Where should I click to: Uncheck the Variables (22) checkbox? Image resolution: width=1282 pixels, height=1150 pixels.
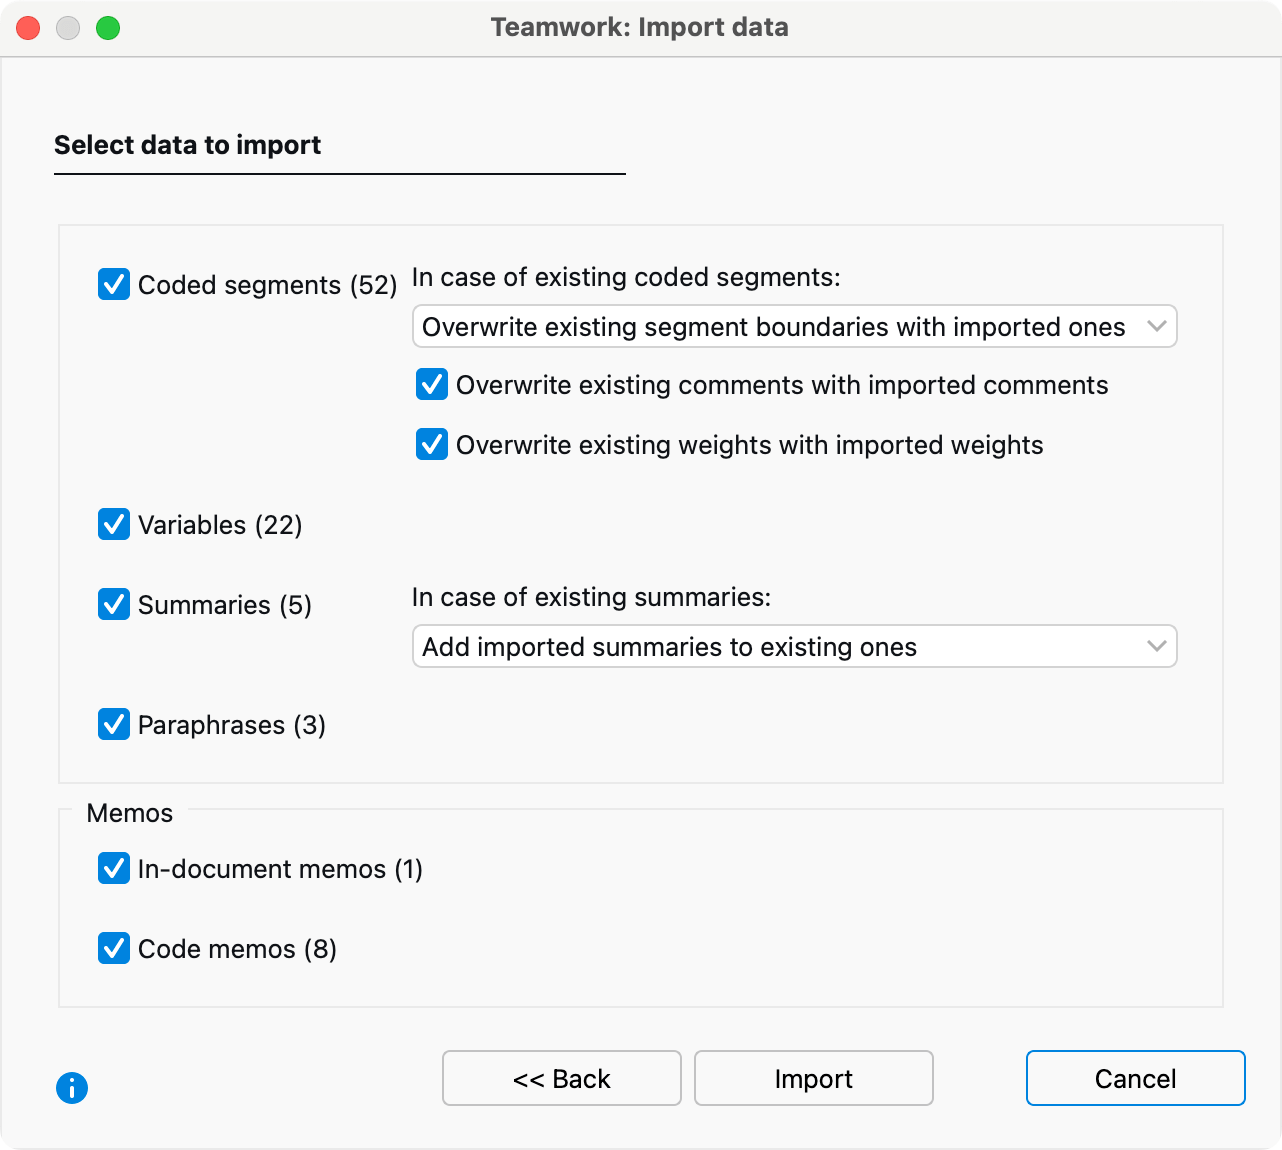point(114,525)
